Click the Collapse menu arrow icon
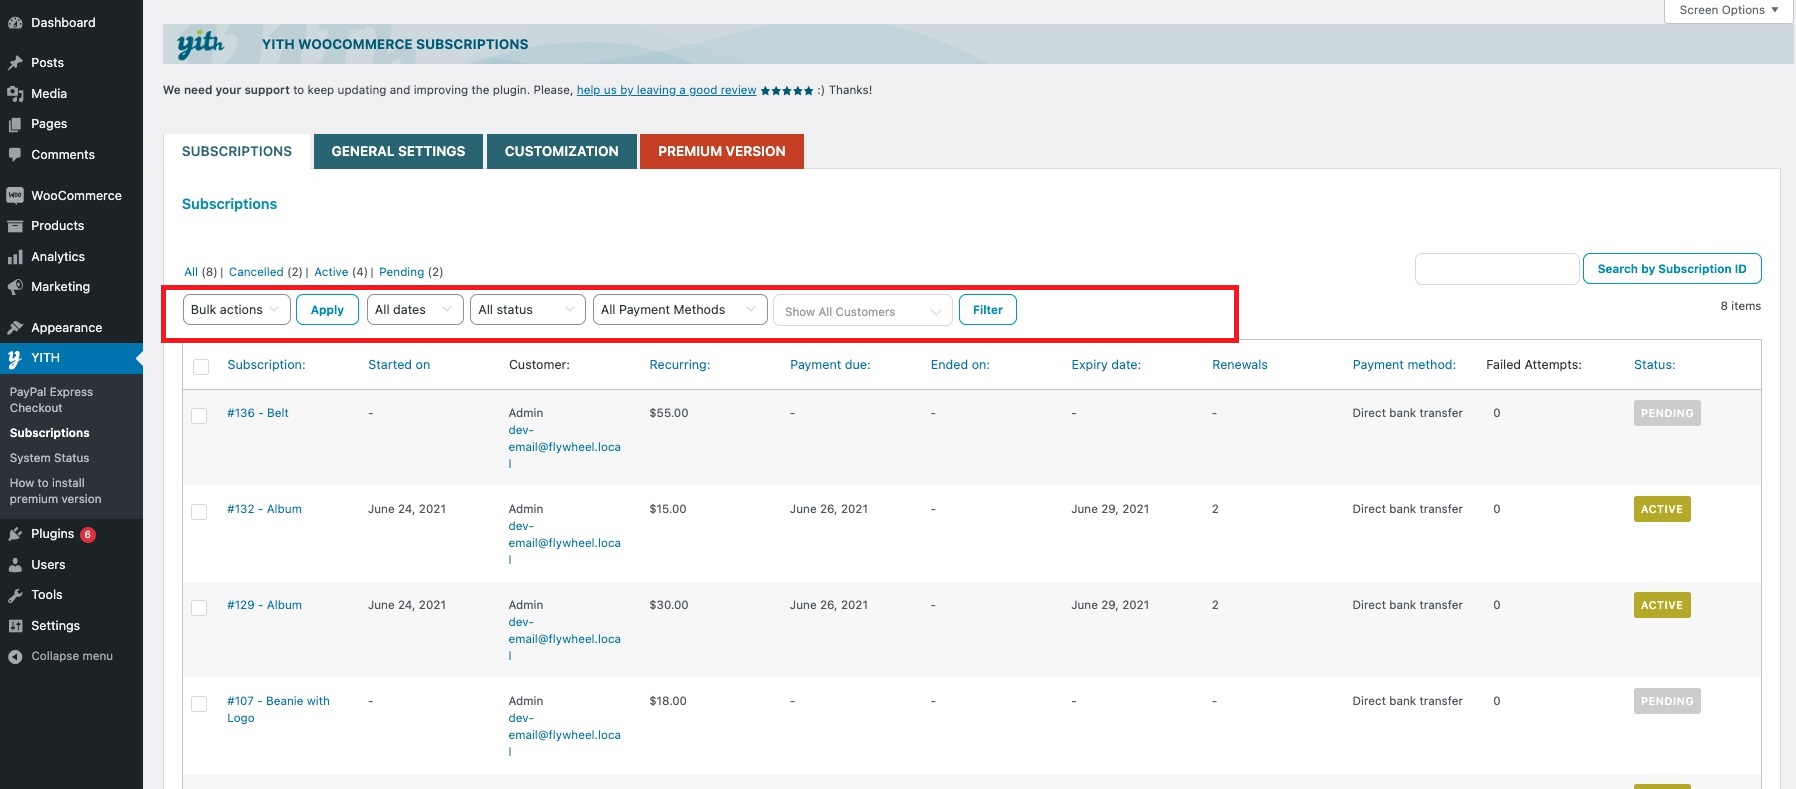 point(15,657)
